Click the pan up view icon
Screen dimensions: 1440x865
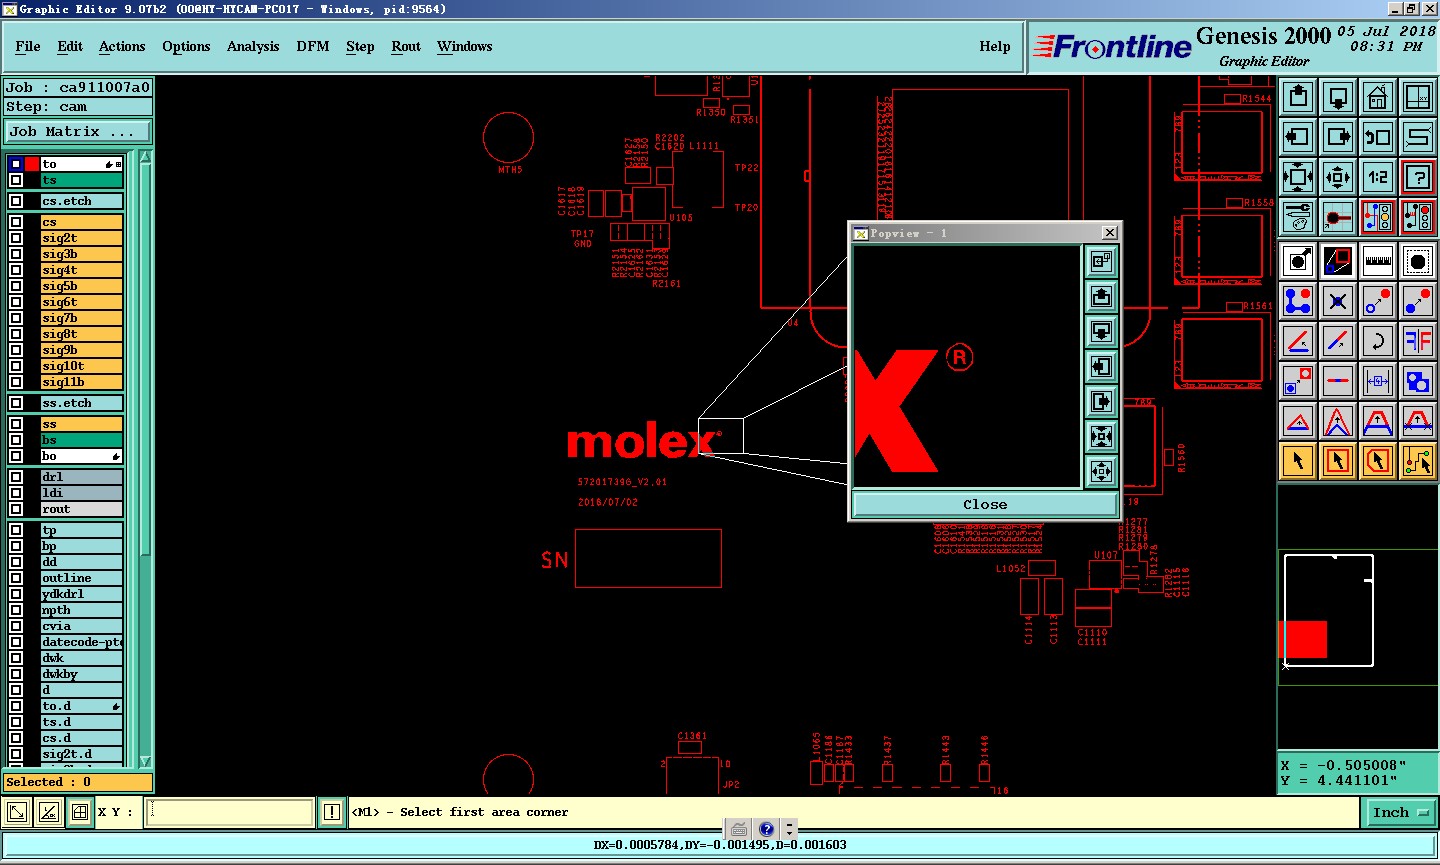[1298, 97]
